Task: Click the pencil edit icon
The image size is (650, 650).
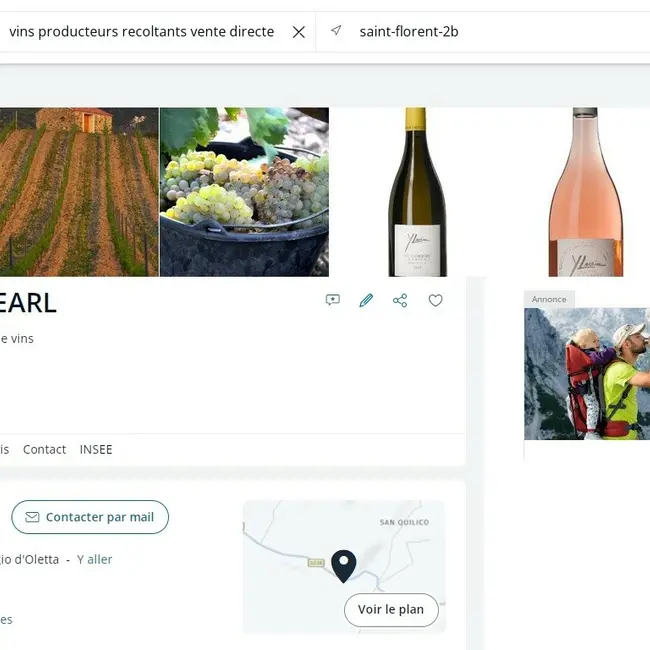Action: pyautogui.click(x=366, y=300)
